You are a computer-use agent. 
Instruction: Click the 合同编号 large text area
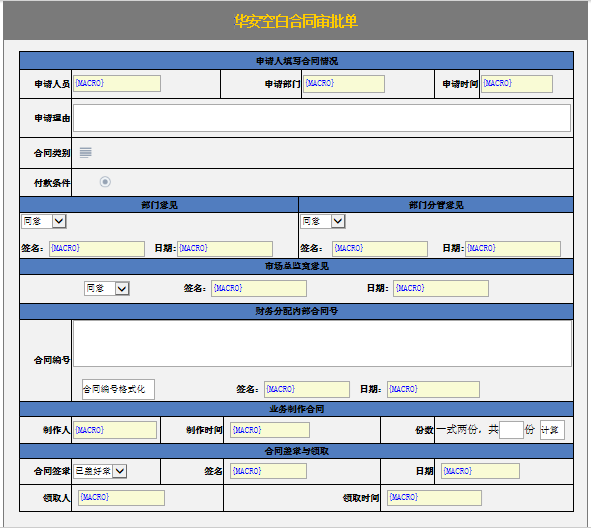322,343
